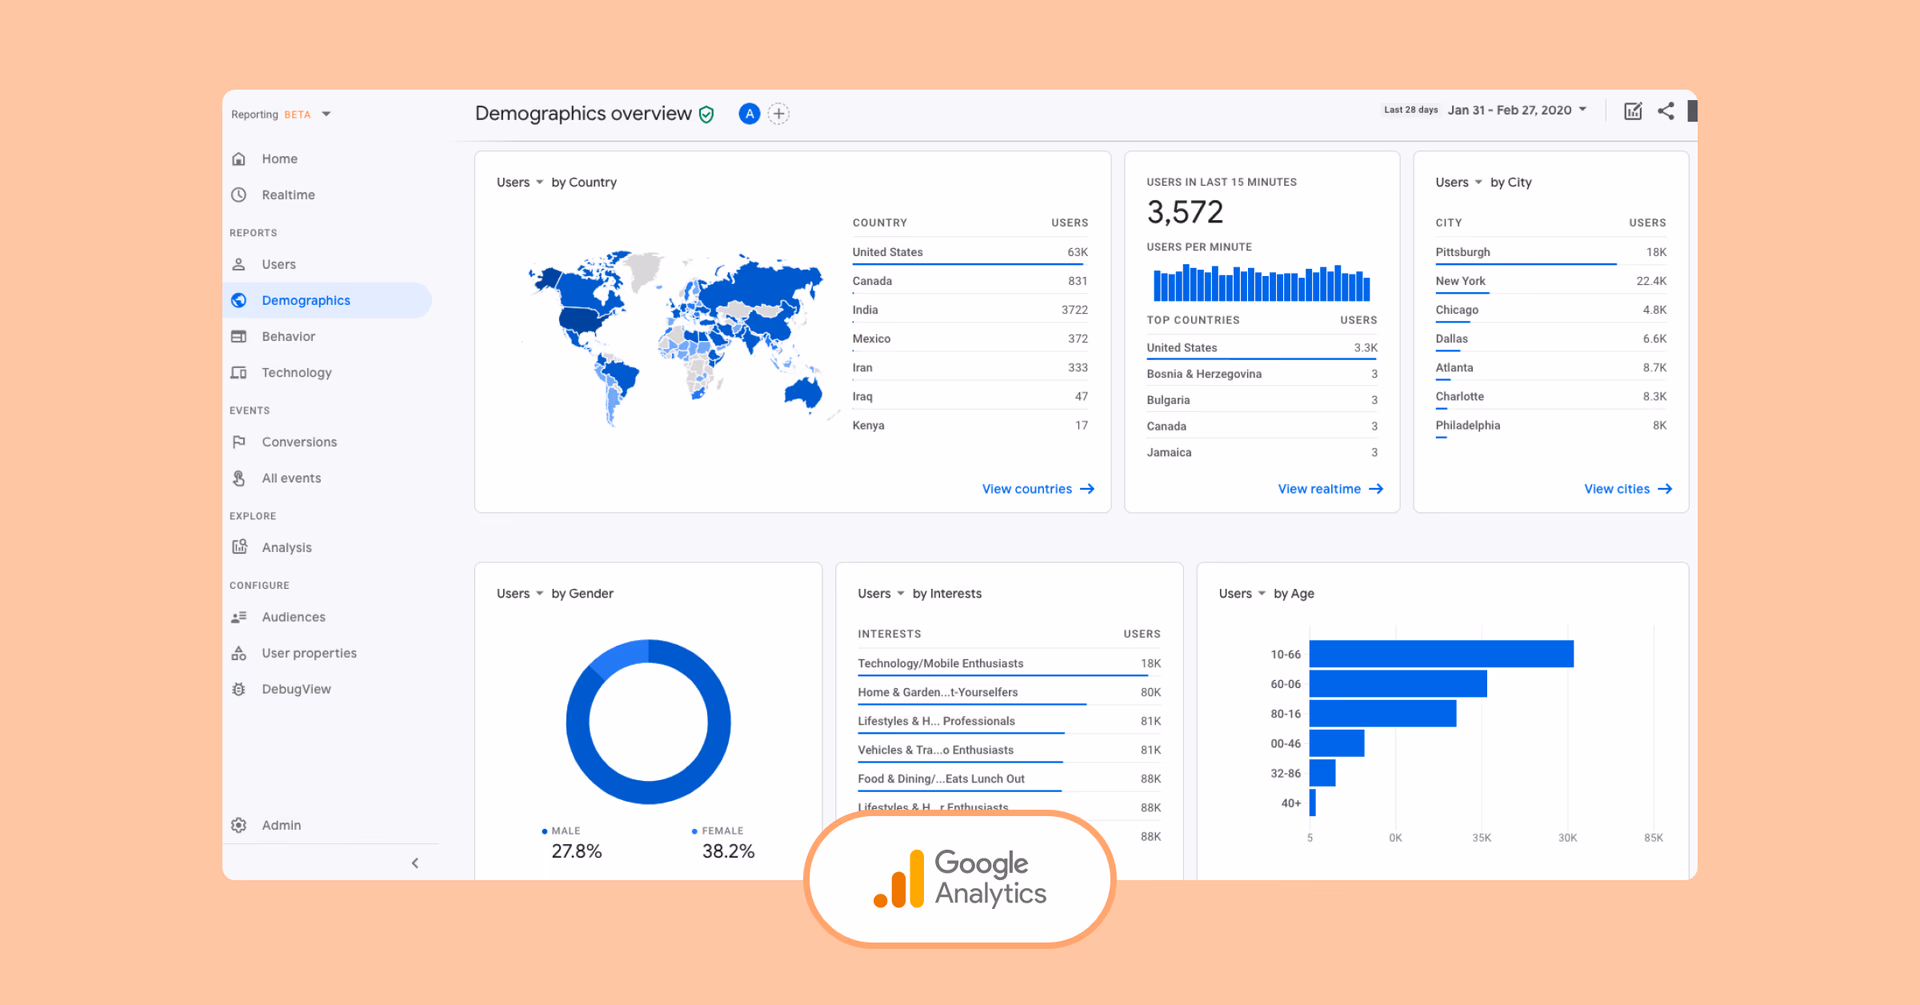
Task: Click the View countries link
Action: click(1037, 489)
